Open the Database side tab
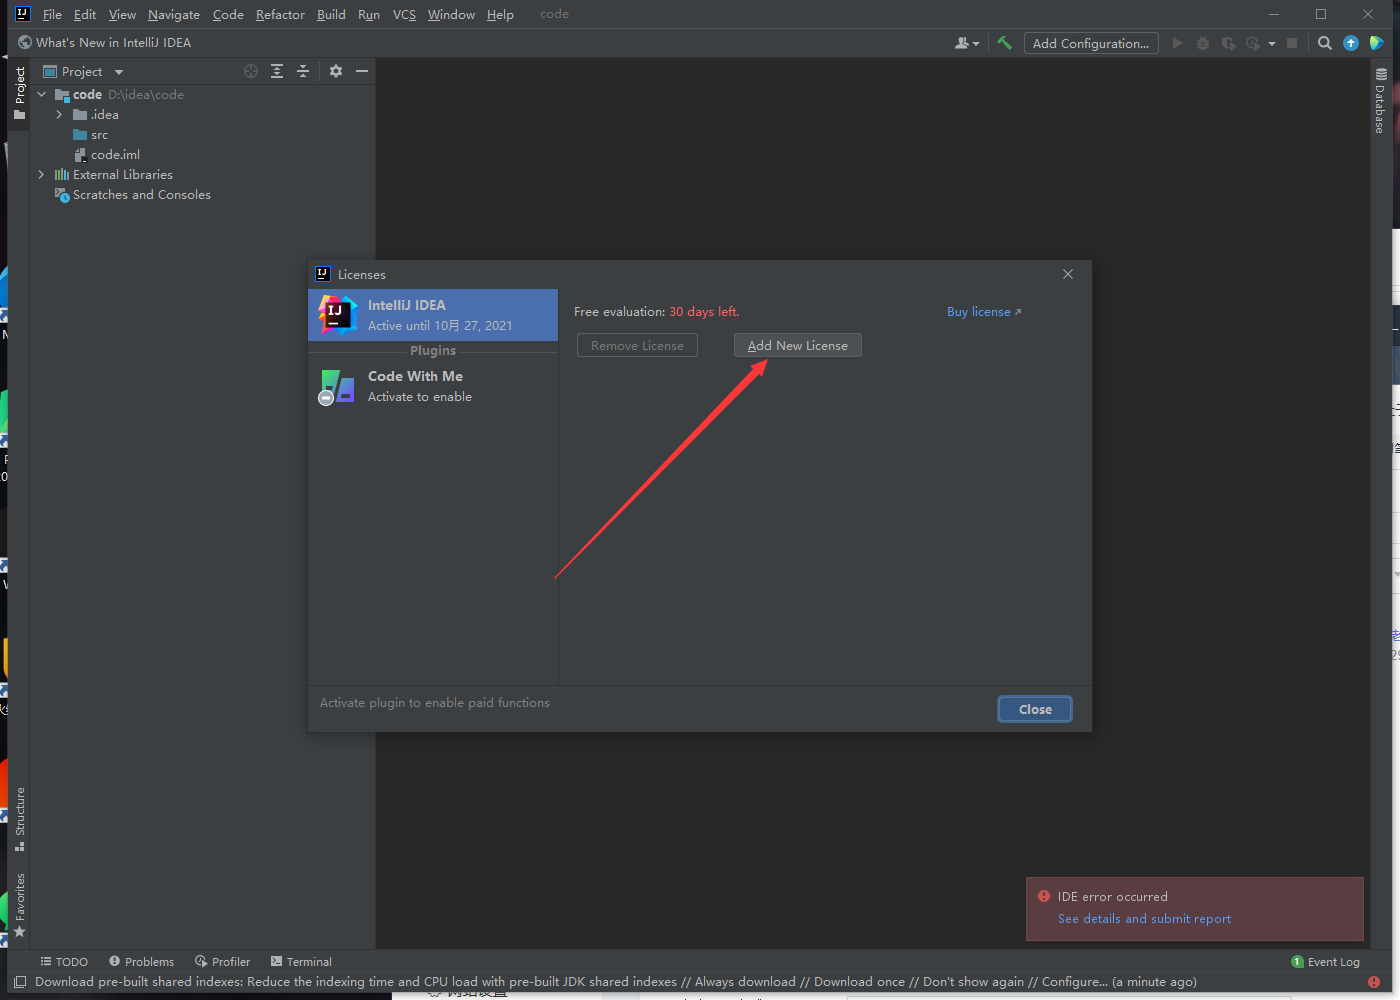Image resolution: width=1400 pixels, height=1000 pixels. [1380, 101]
